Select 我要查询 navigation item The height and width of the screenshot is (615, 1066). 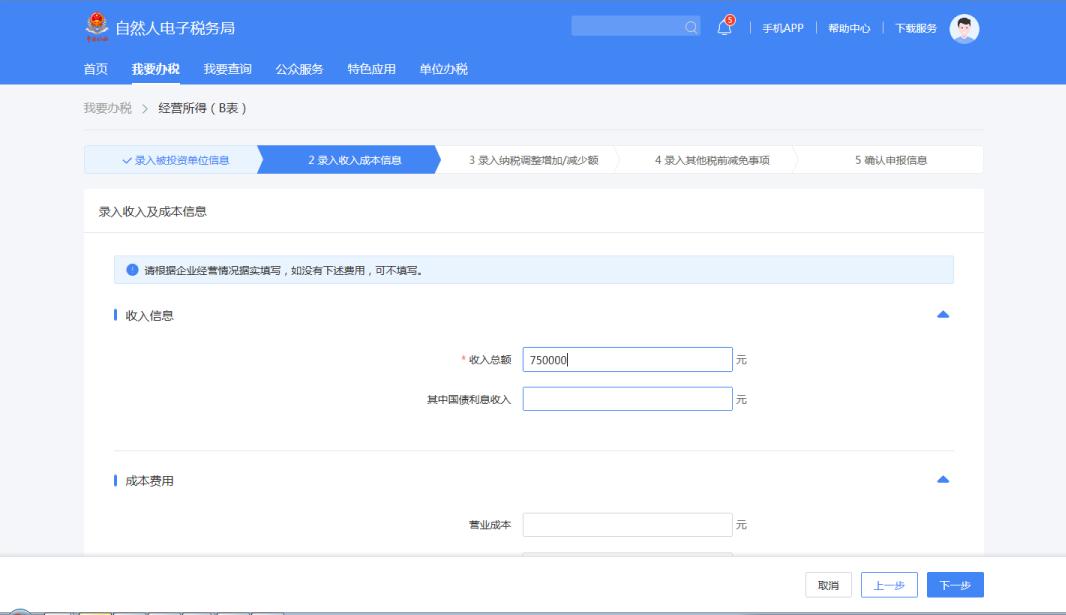227,69
